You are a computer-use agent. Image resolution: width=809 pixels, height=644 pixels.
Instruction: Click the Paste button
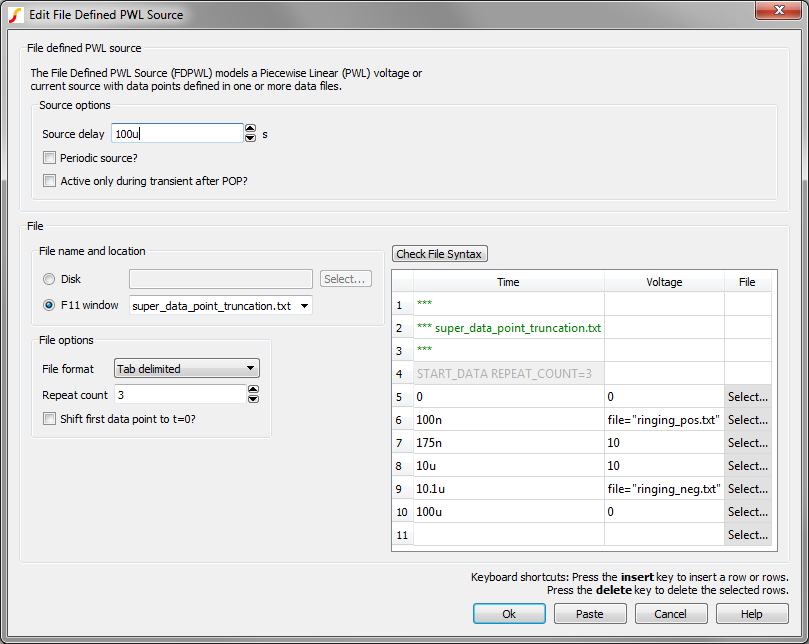590,614
